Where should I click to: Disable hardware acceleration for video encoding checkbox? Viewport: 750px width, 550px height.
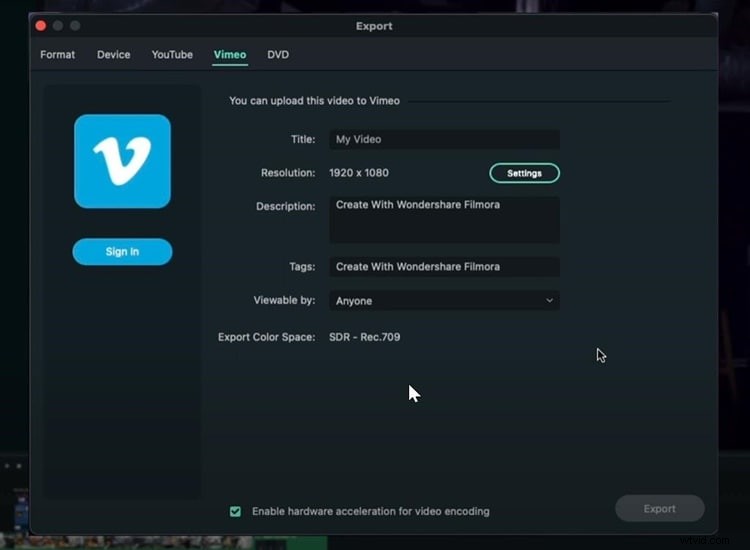(235, 511)
